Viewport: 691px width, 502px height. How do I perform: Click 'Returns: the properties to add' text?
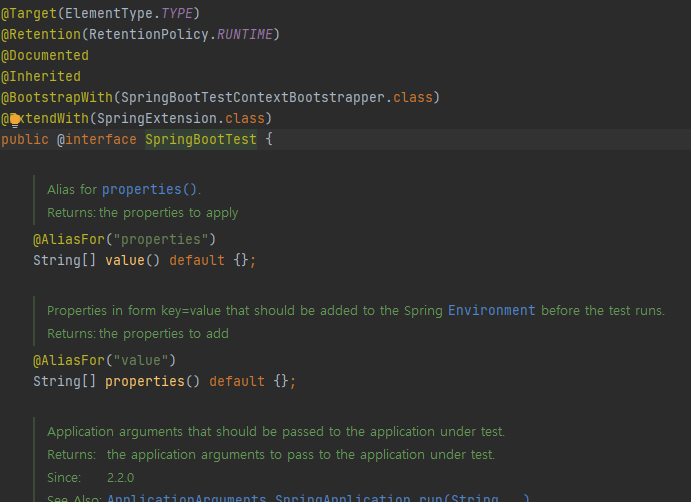tap(138, 334)
